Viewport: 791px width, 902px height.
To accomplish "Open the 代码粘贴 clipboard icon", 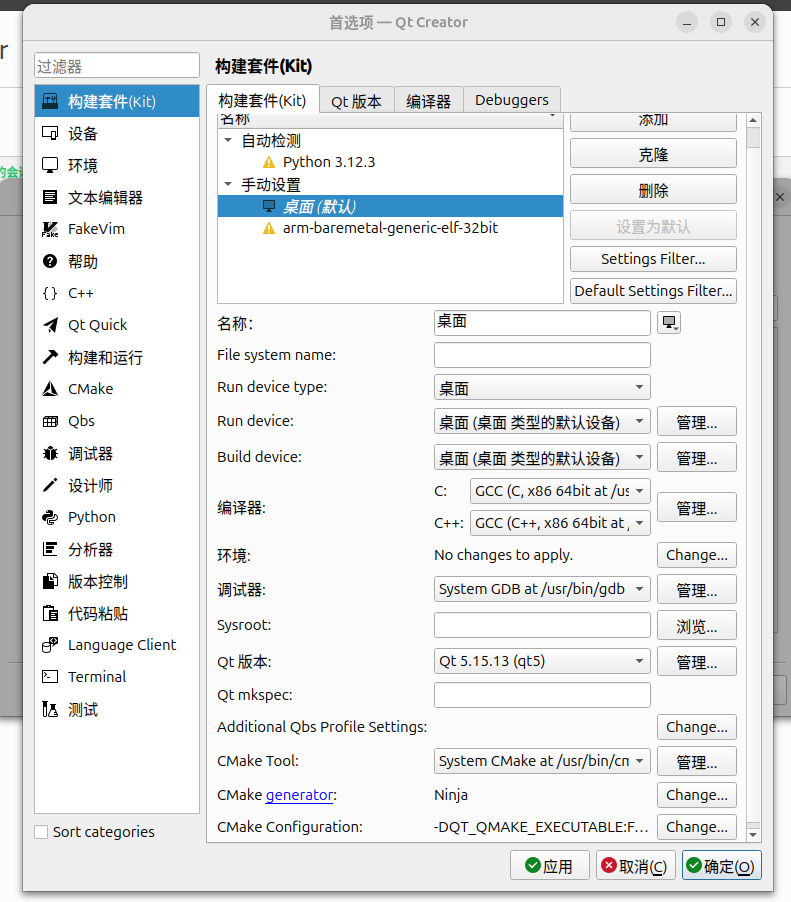I will pos(50,613).
